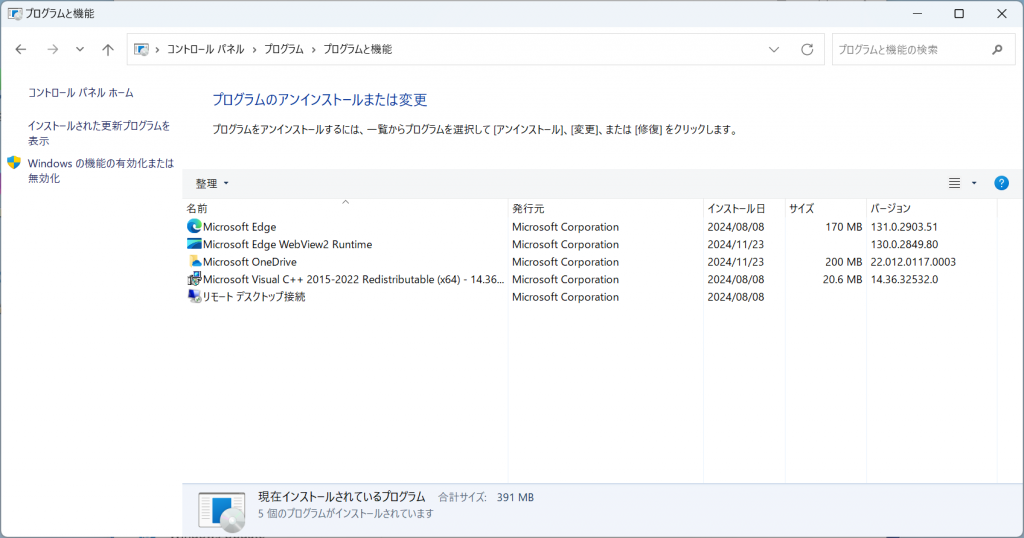
Task: Expand chevron after プログラム in breadcrumb
Action: [313, 49]
